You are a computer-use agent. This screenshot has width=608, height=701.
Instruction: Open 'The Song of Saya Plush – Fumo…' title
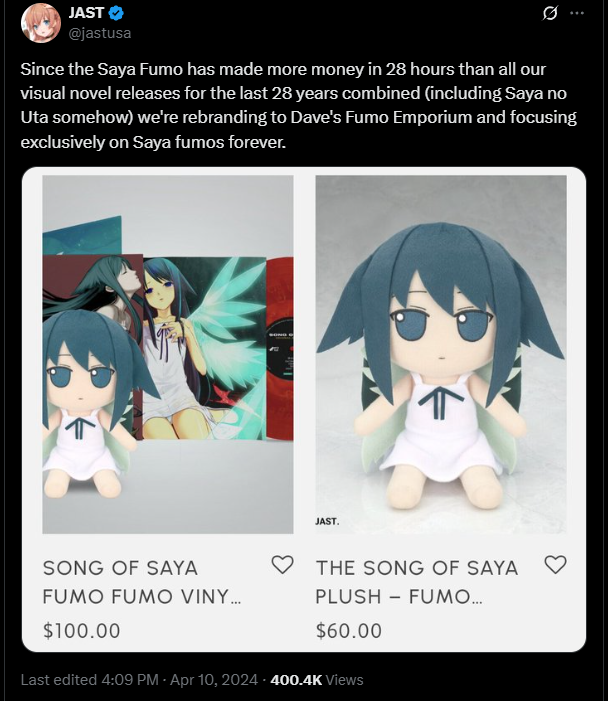tap(417, 582)
